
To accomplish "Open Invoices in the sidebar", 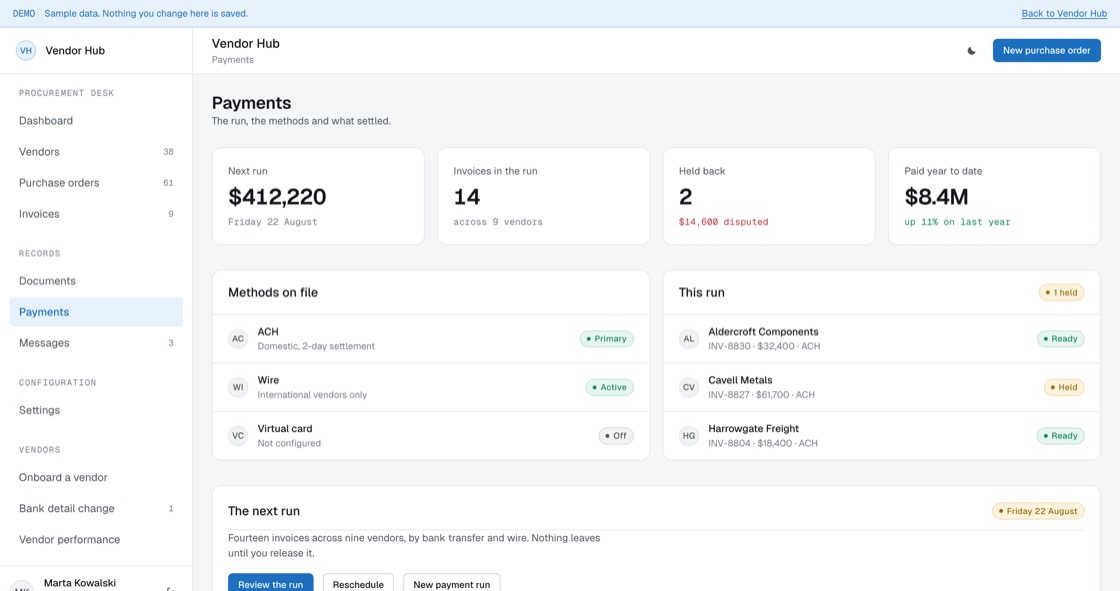I will 96,214.
